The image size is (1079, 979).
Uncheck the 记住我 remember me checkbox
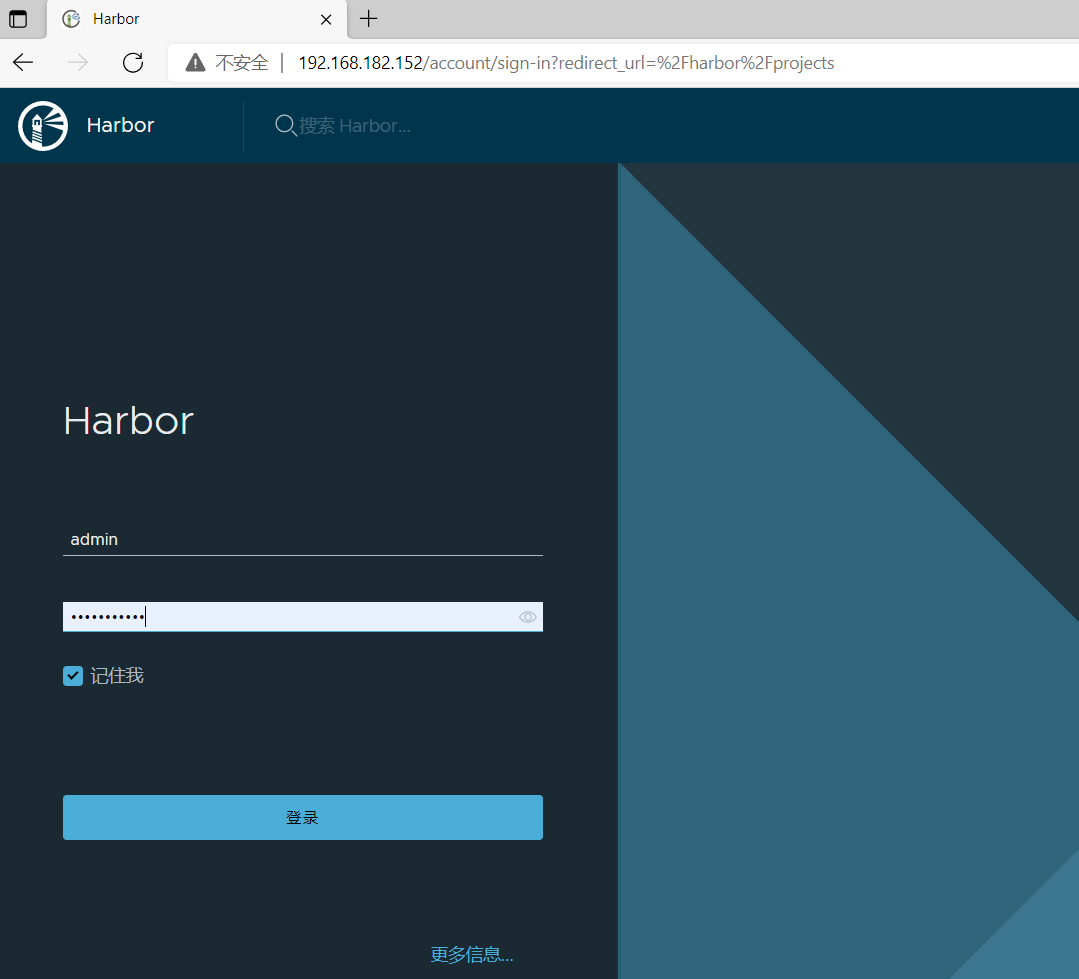[73, 676]
